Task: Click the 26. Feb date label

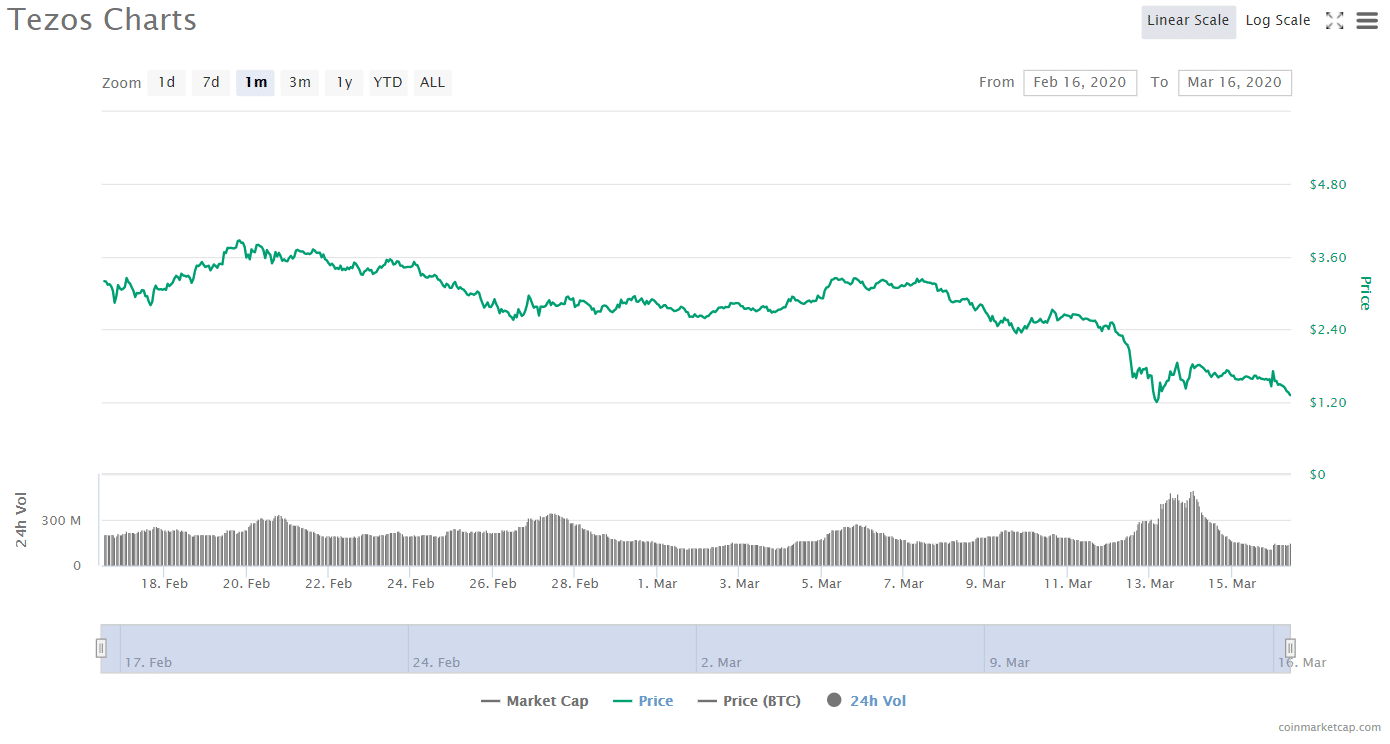Action: [x=492, y=584]
